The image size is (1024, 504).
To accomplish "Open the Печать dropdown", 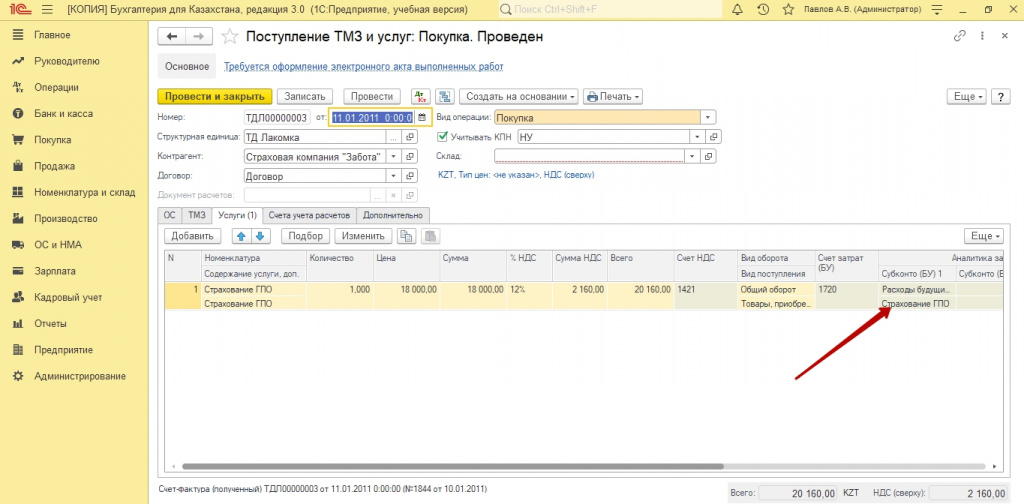I will tap(613, 96).
